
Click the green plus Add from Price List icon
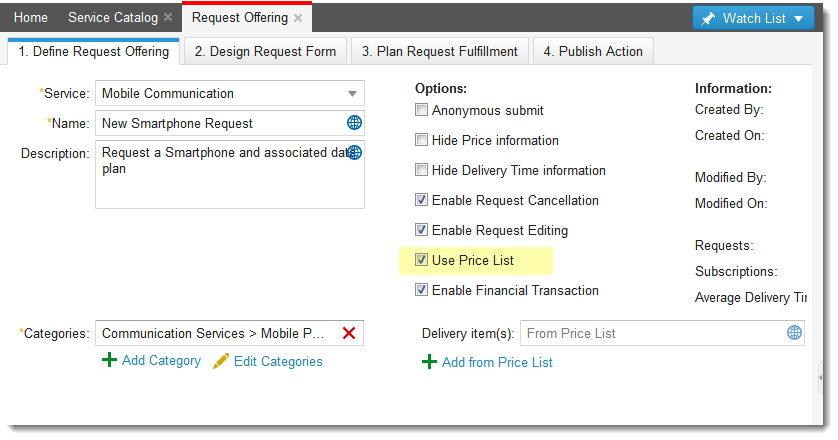coord(429,362)
